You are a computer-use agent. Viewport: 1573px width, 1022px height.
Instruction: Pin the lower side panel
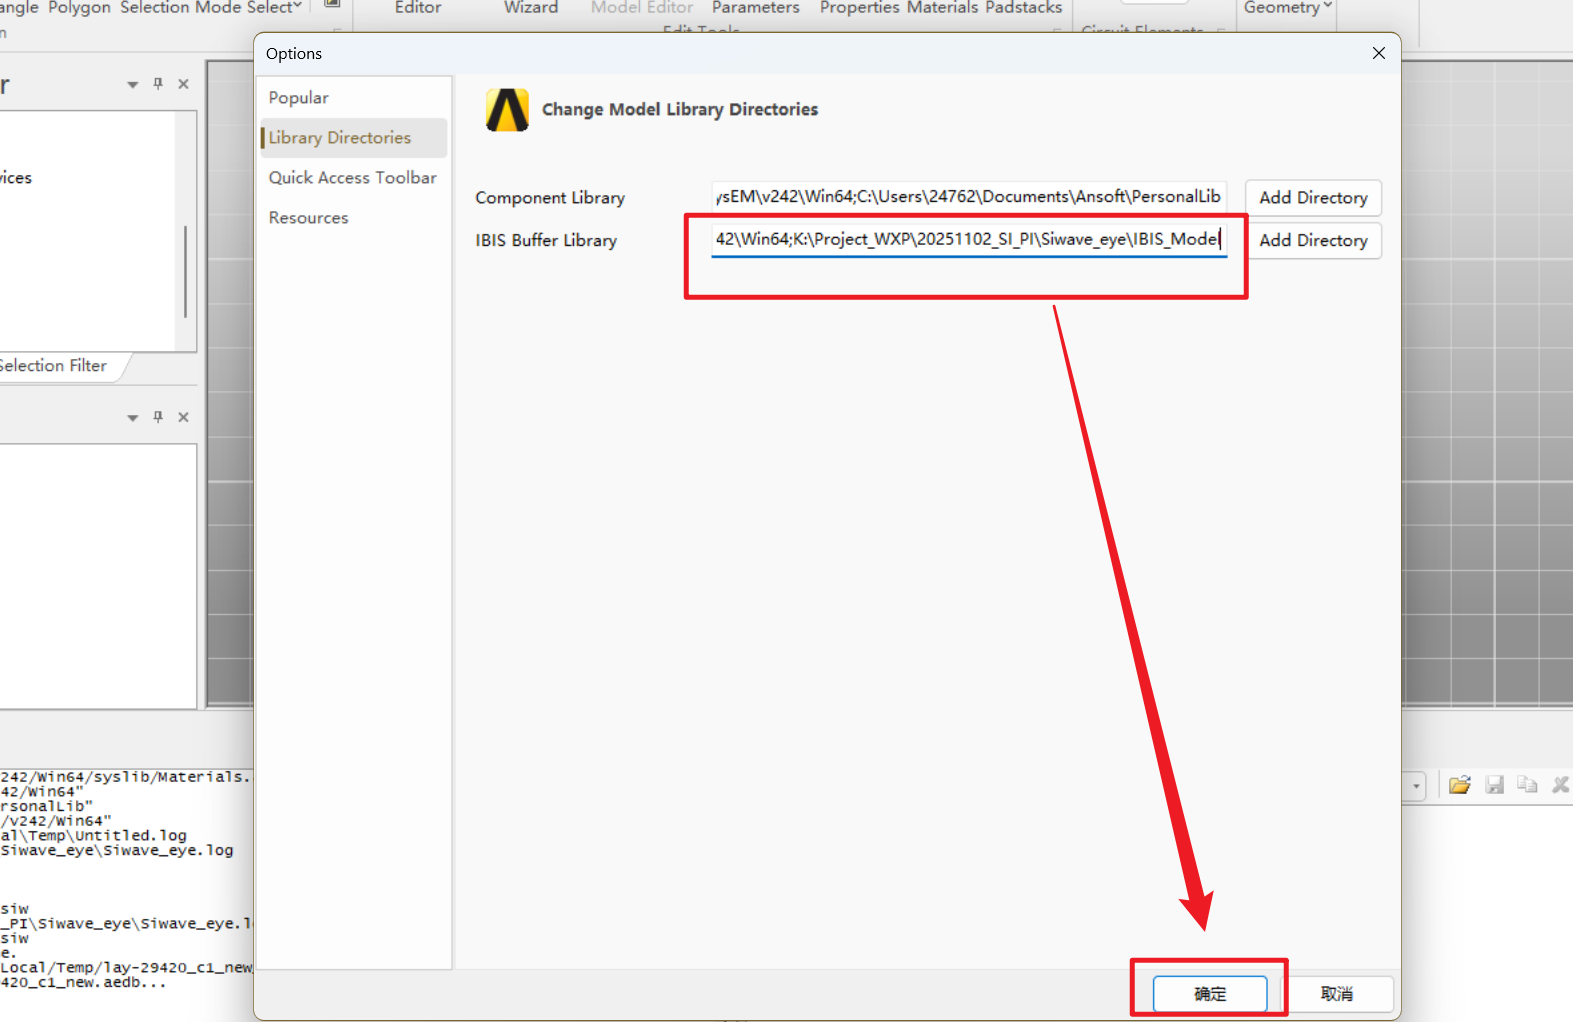[158, 417]
